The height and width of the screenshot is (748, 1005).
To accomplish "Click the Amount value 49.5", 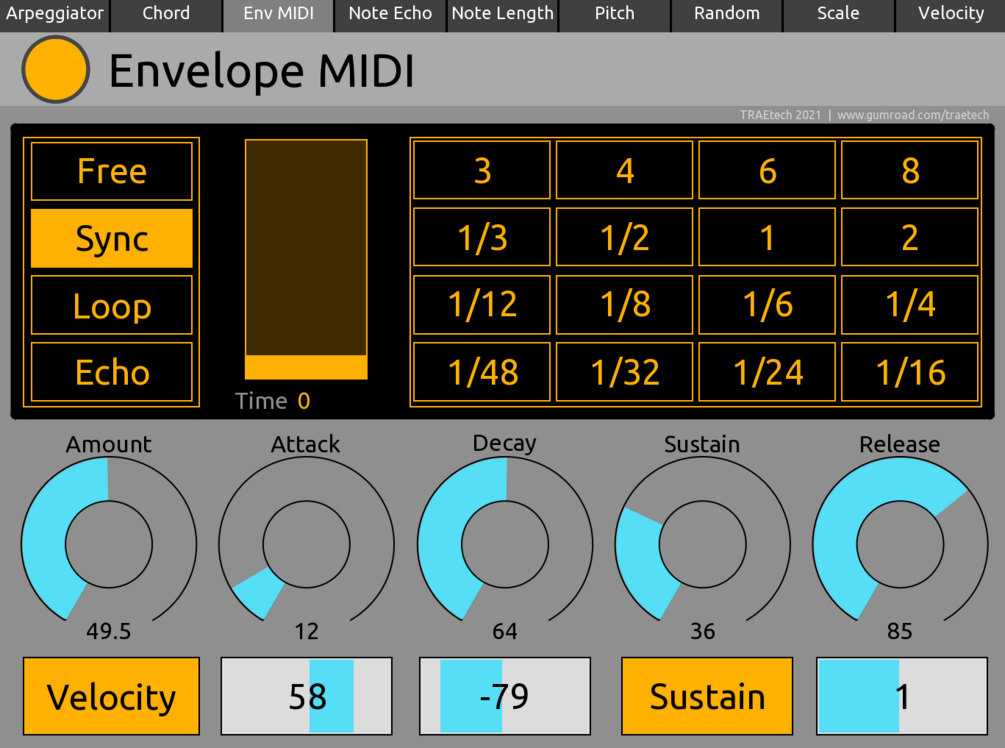I will coord(109,631).
